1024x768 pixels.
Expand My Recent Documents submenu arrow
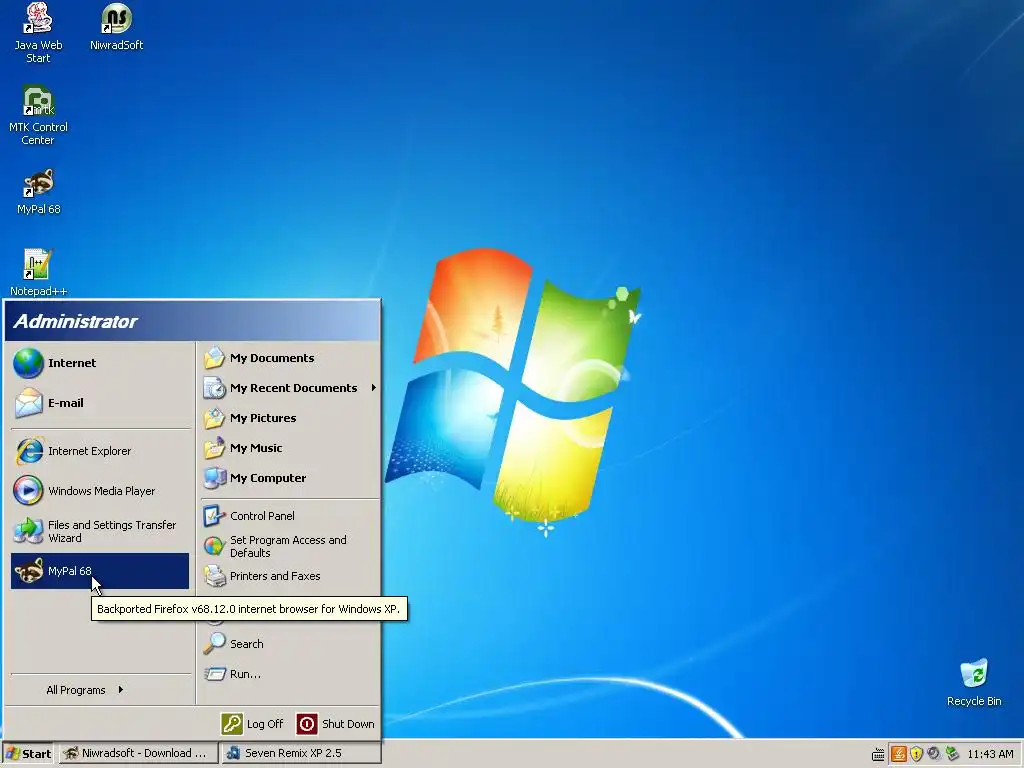(x=374, y=388)
